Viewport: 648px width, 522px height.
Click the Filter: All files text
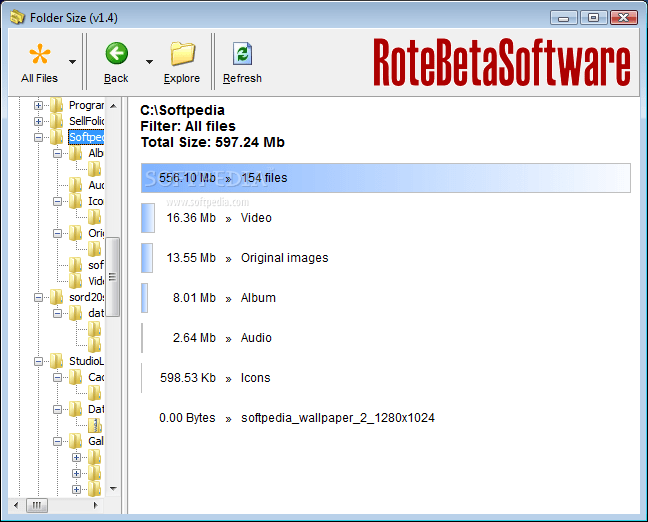188,126
